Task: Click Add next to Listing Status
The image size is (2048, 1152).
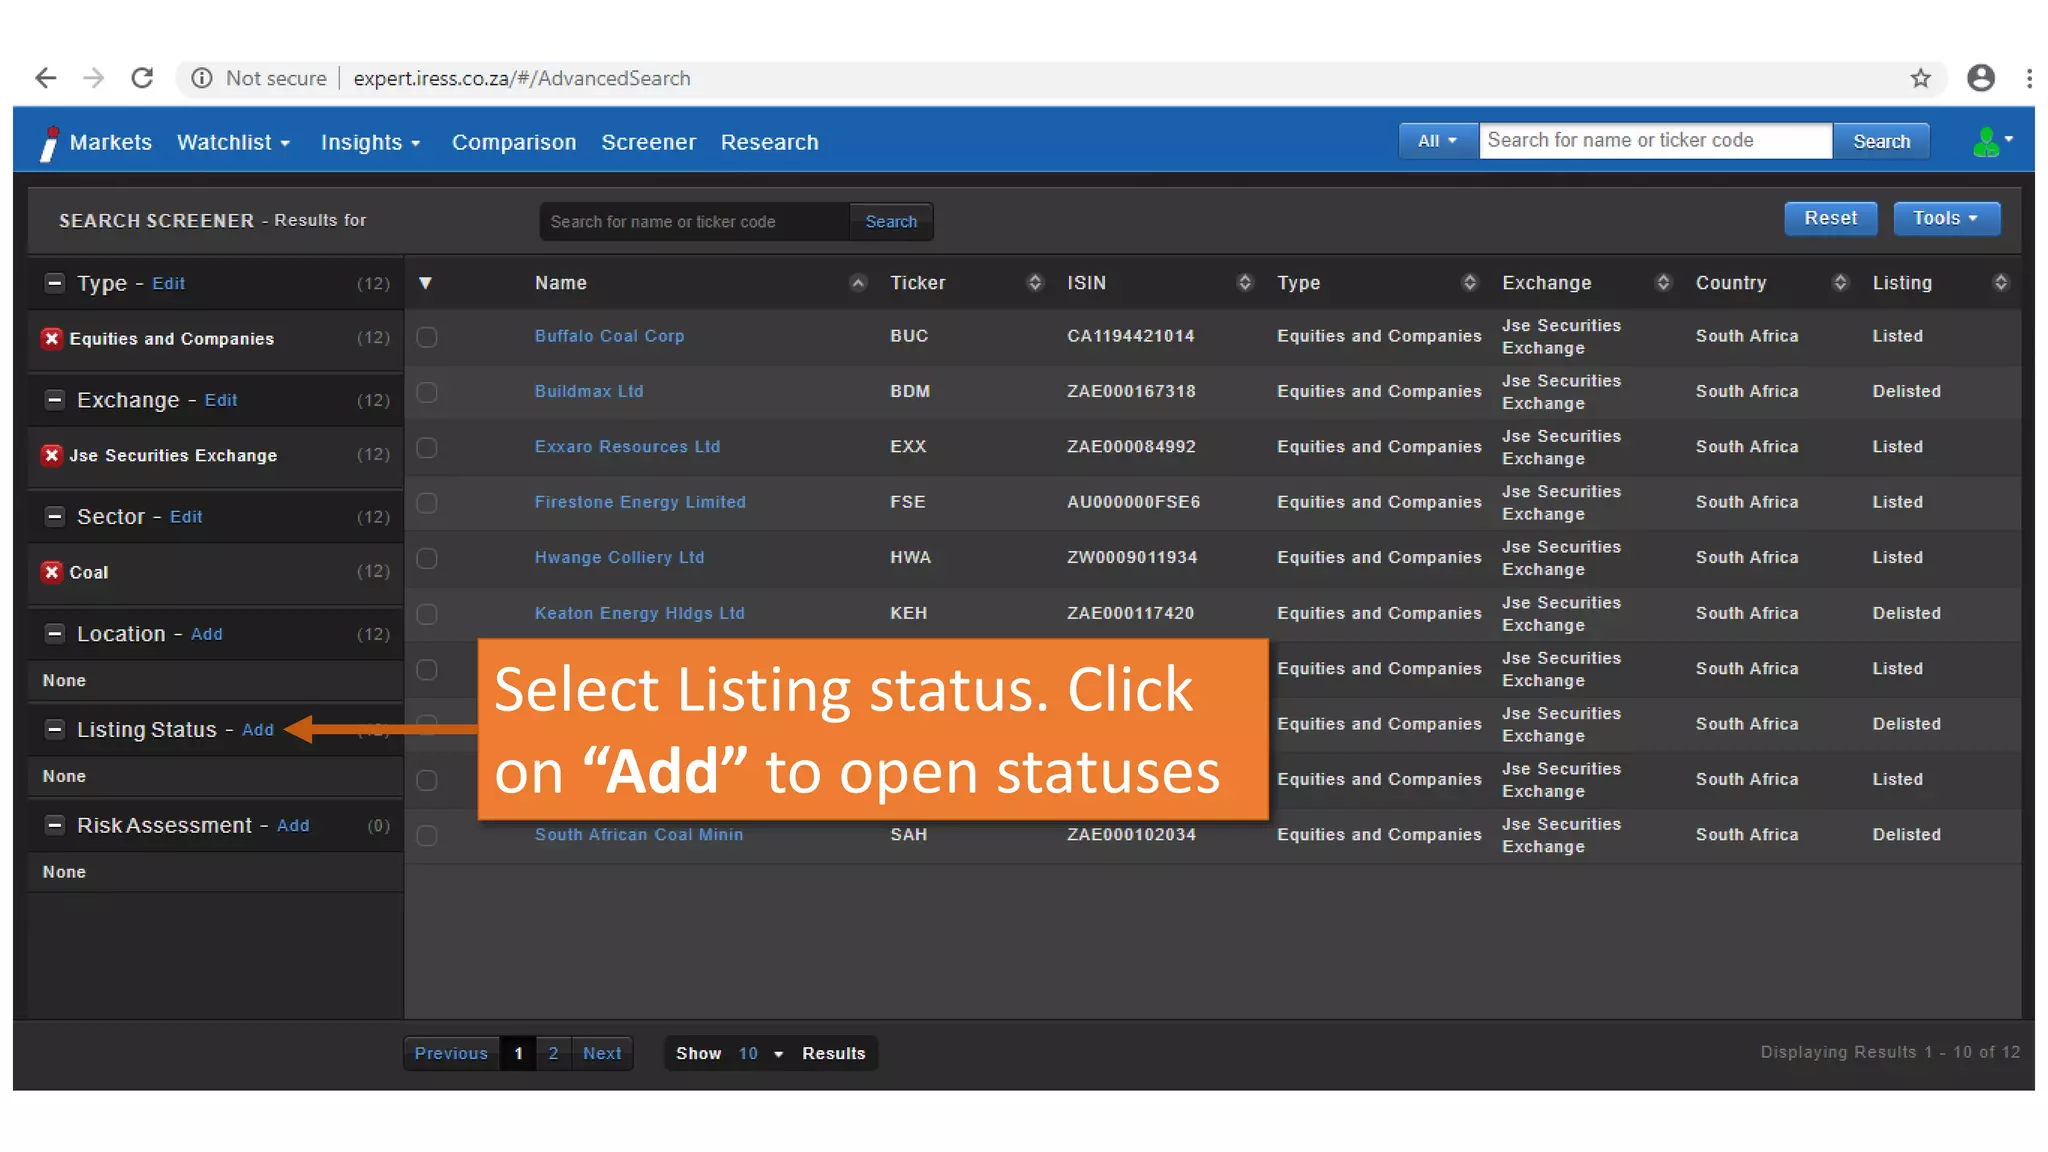Action: [x=258, y=730]
